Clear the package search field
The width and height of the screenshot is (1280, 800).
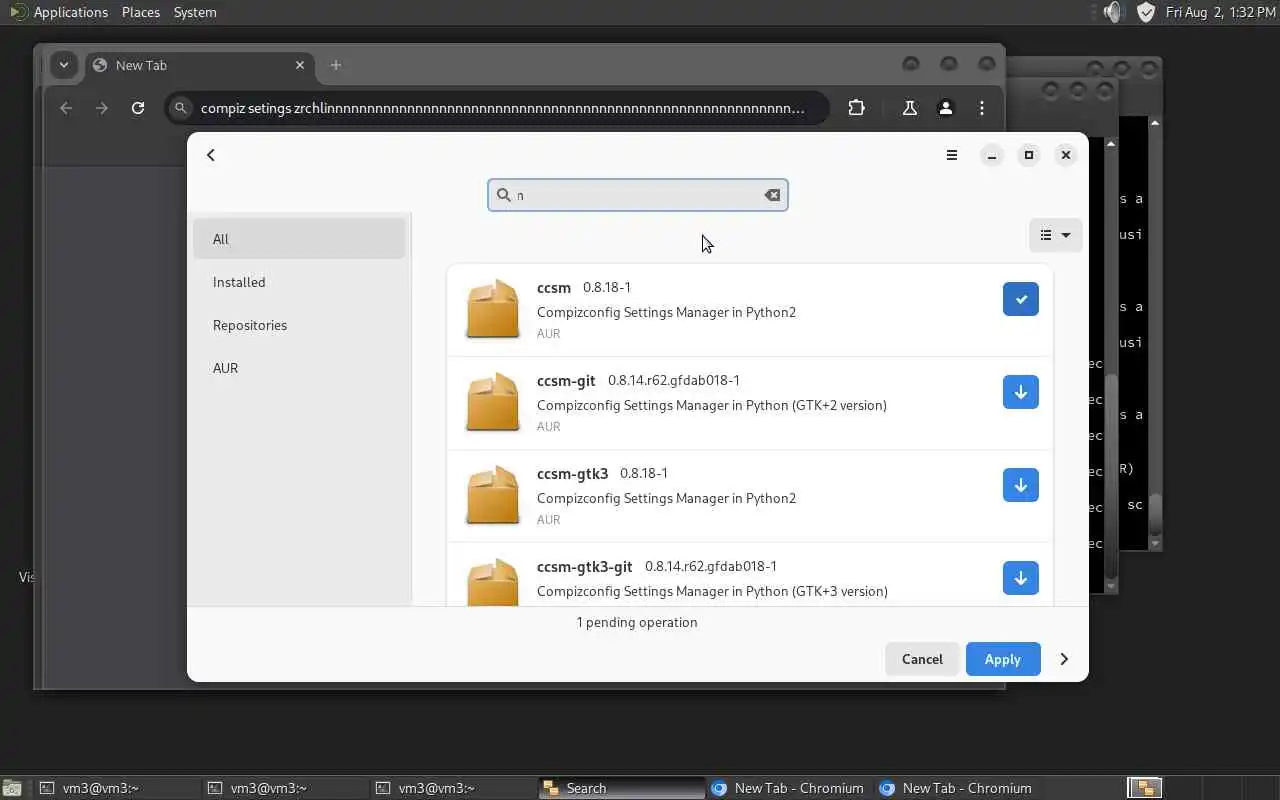[x=772, y=195]
